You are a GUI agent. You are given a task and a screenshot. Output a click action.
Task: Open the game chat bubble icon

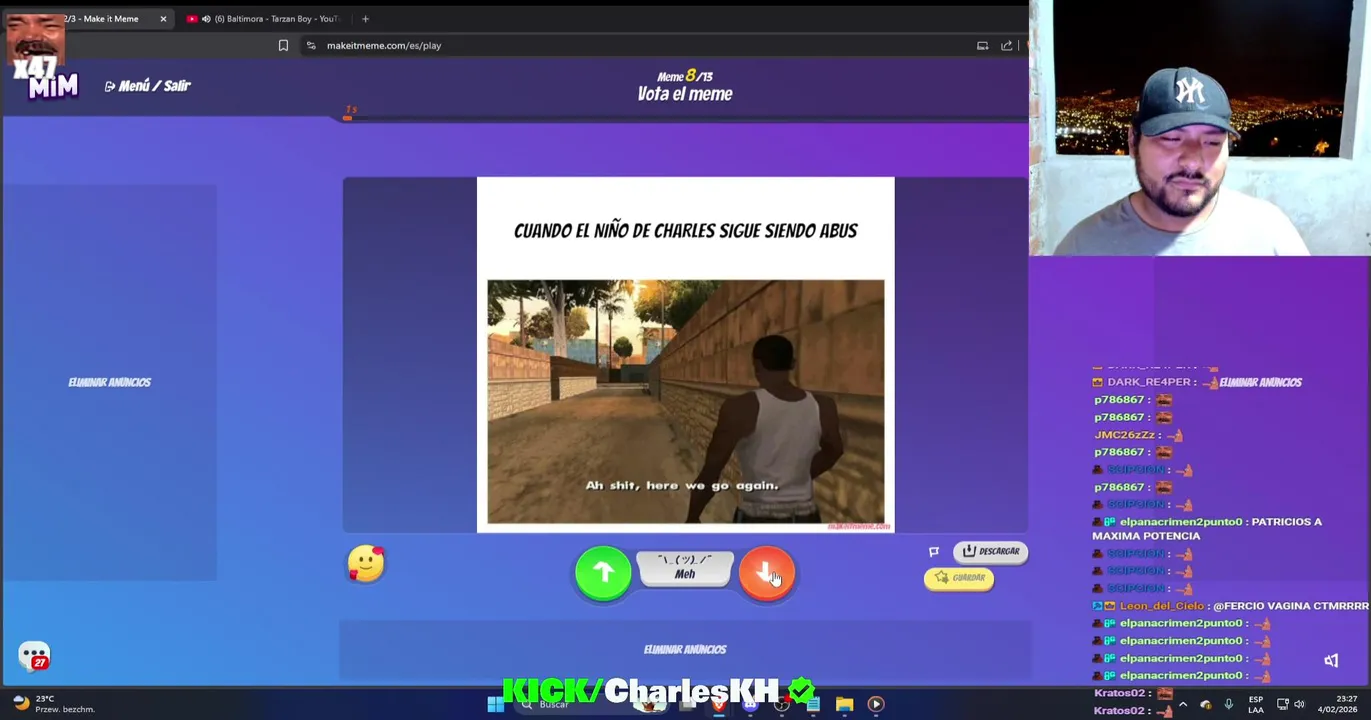click(34, 656)
